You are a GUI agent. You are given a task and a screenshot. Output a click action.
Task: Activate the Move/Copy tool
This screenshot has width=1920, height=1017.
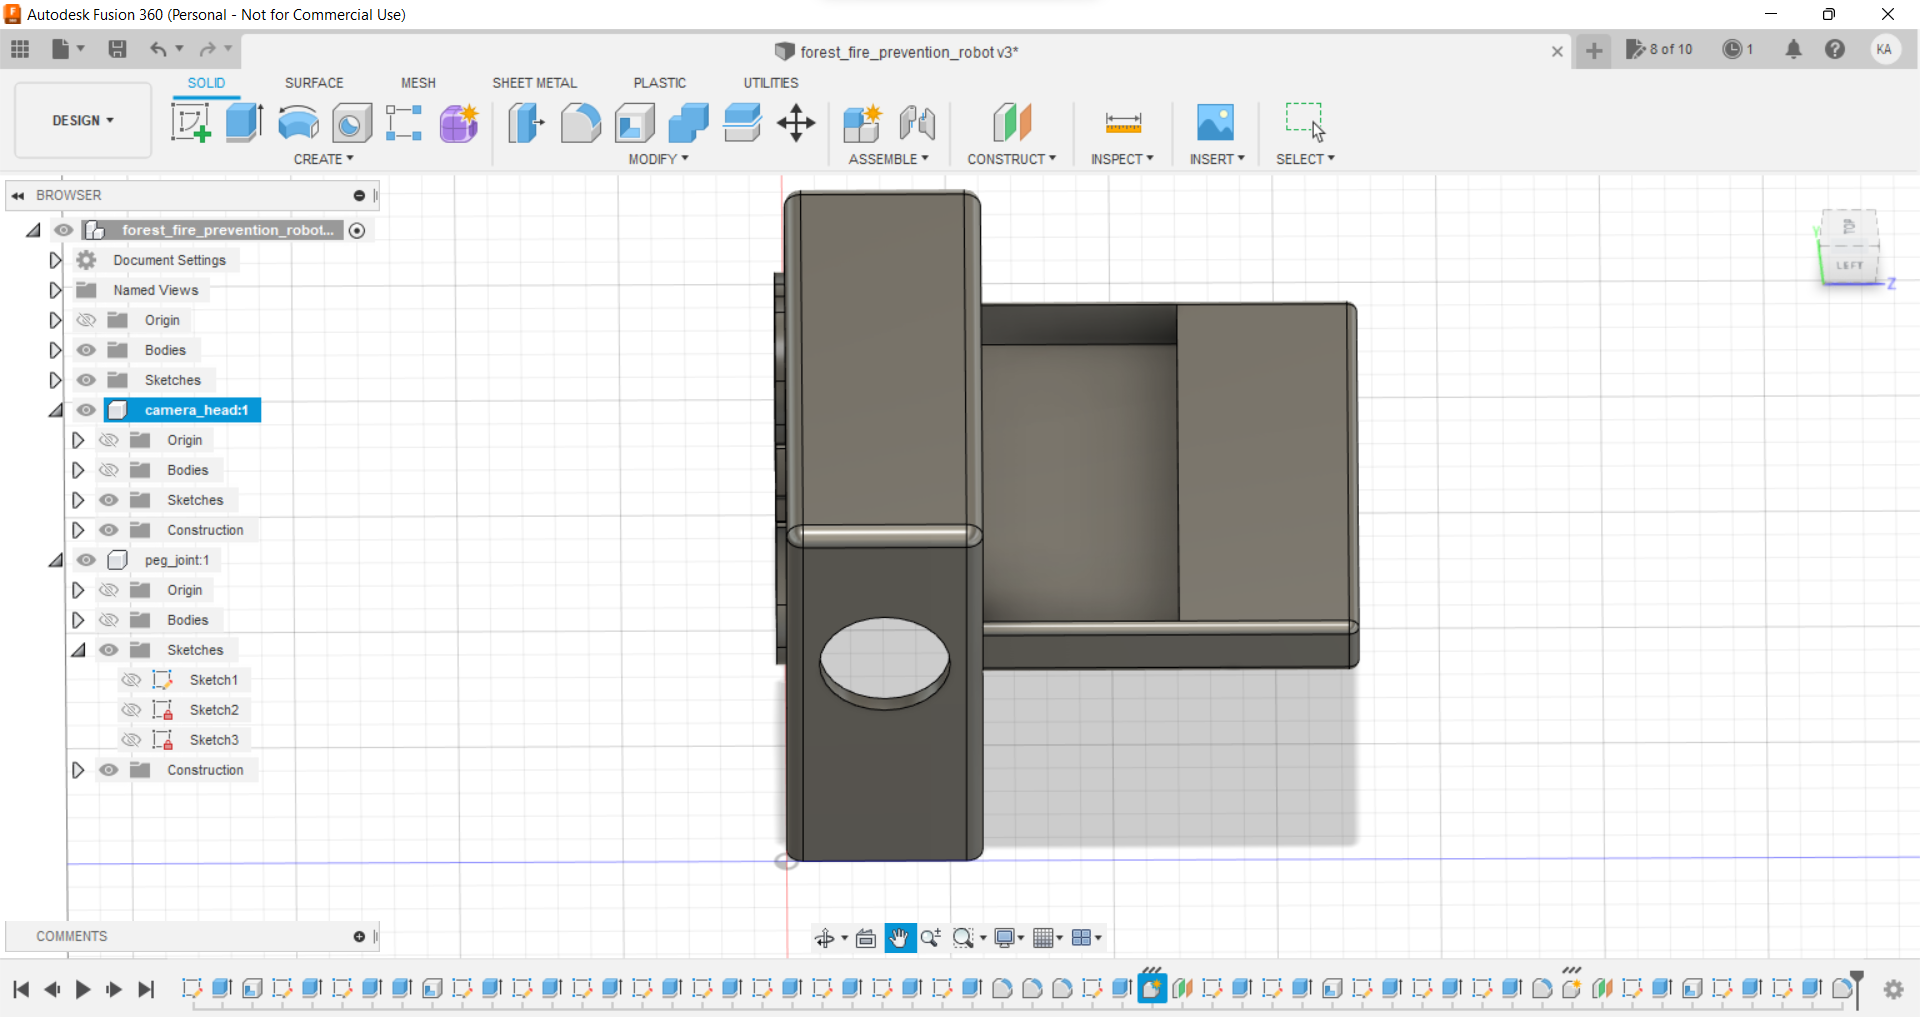(796, 123)
